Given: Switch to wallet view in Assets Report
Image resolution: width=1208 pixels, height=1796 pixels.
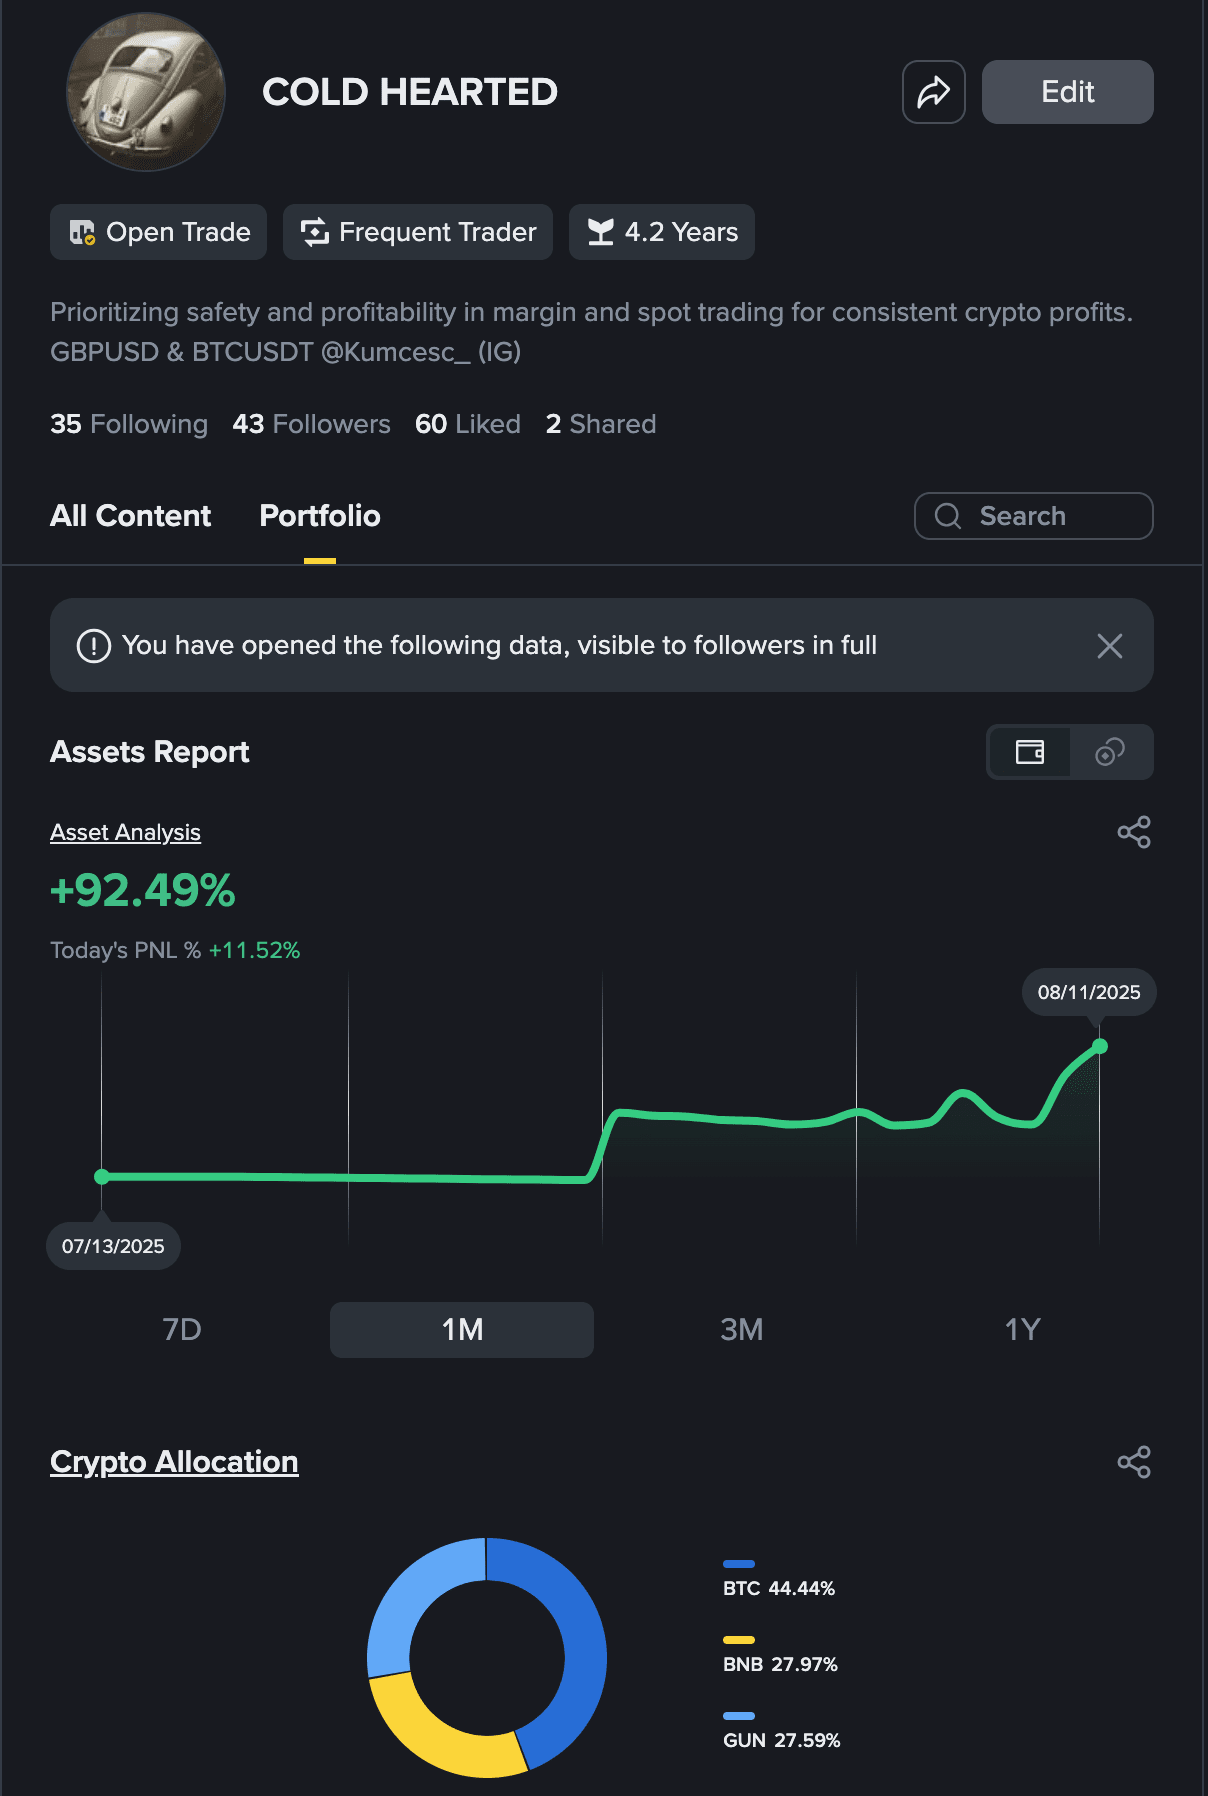Looking at the screenshot, I should [1029, 752].
